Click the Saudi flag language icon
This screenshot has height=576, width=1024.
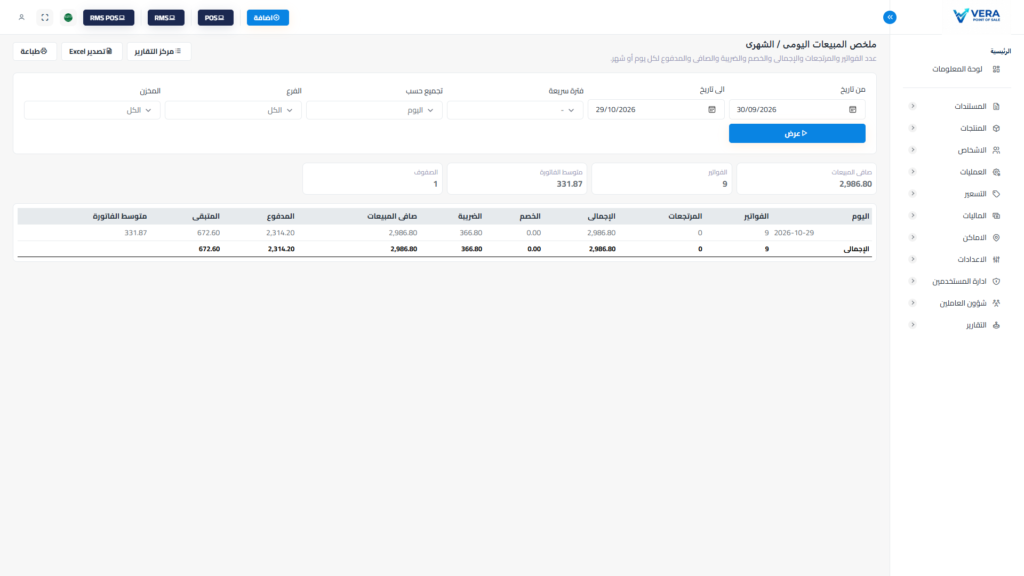pos(68,18)
